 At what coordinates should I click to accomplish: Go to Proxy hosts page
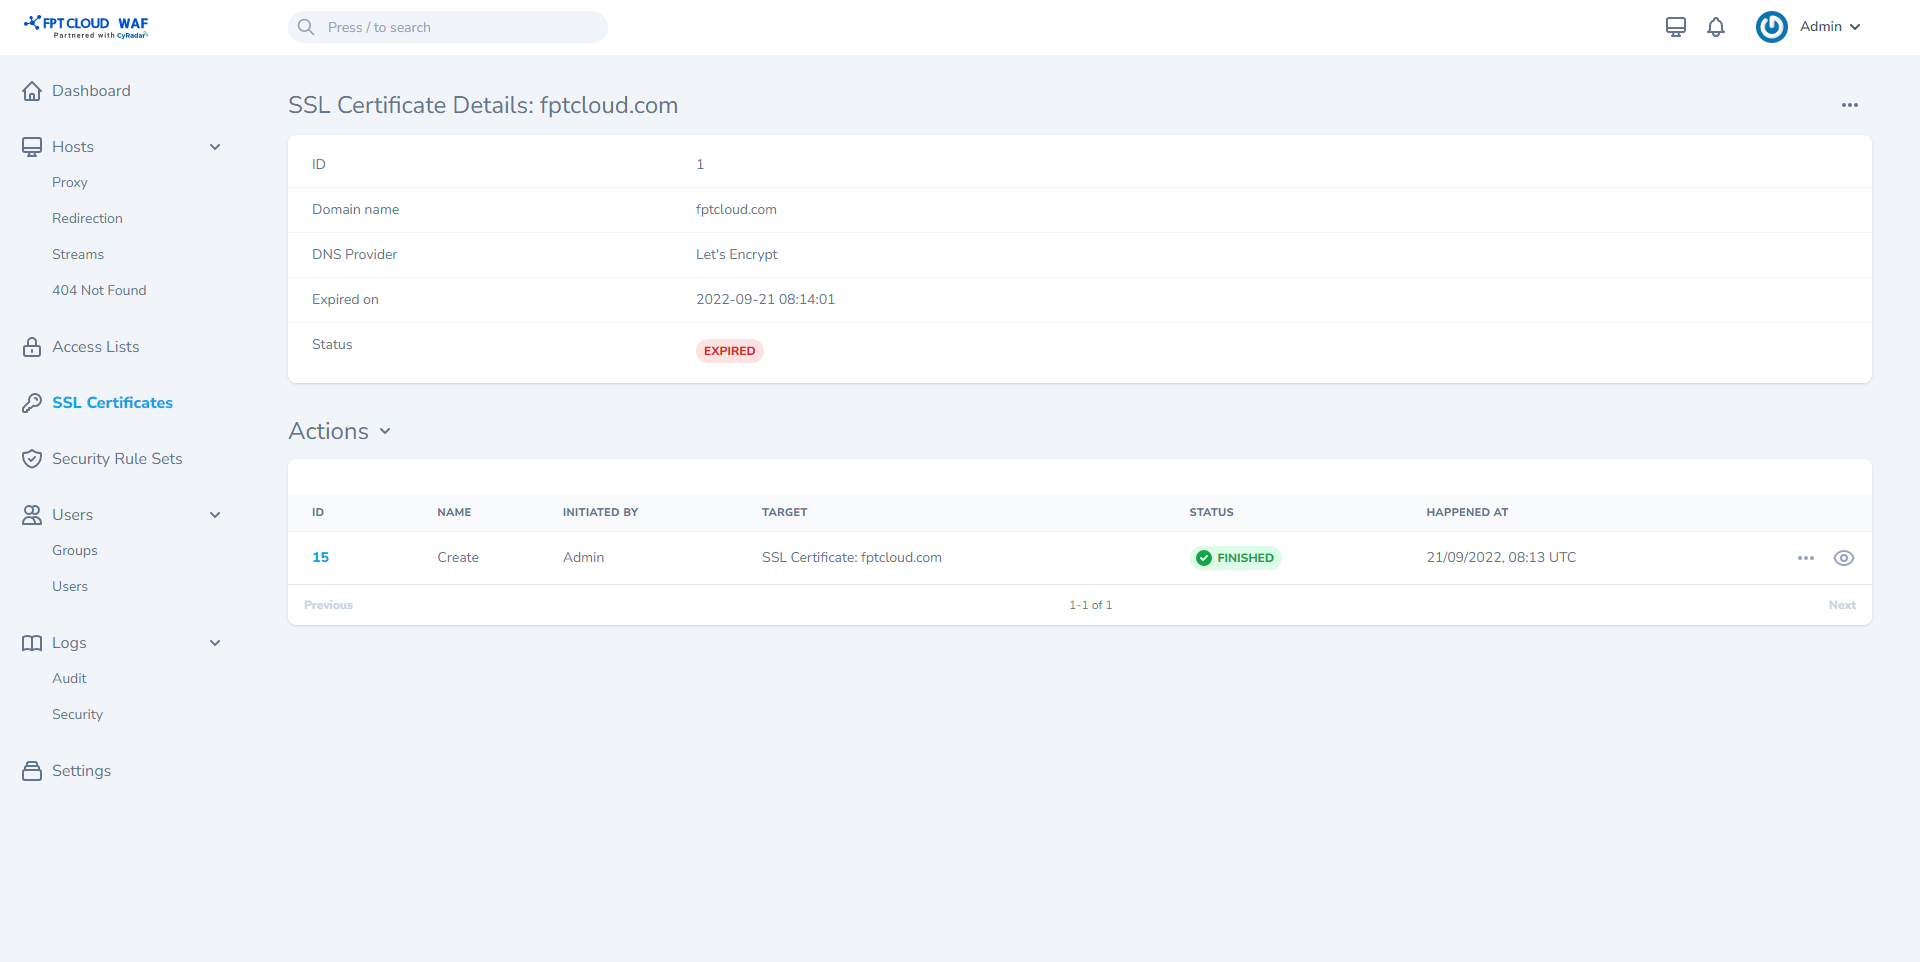click(70, 182)
